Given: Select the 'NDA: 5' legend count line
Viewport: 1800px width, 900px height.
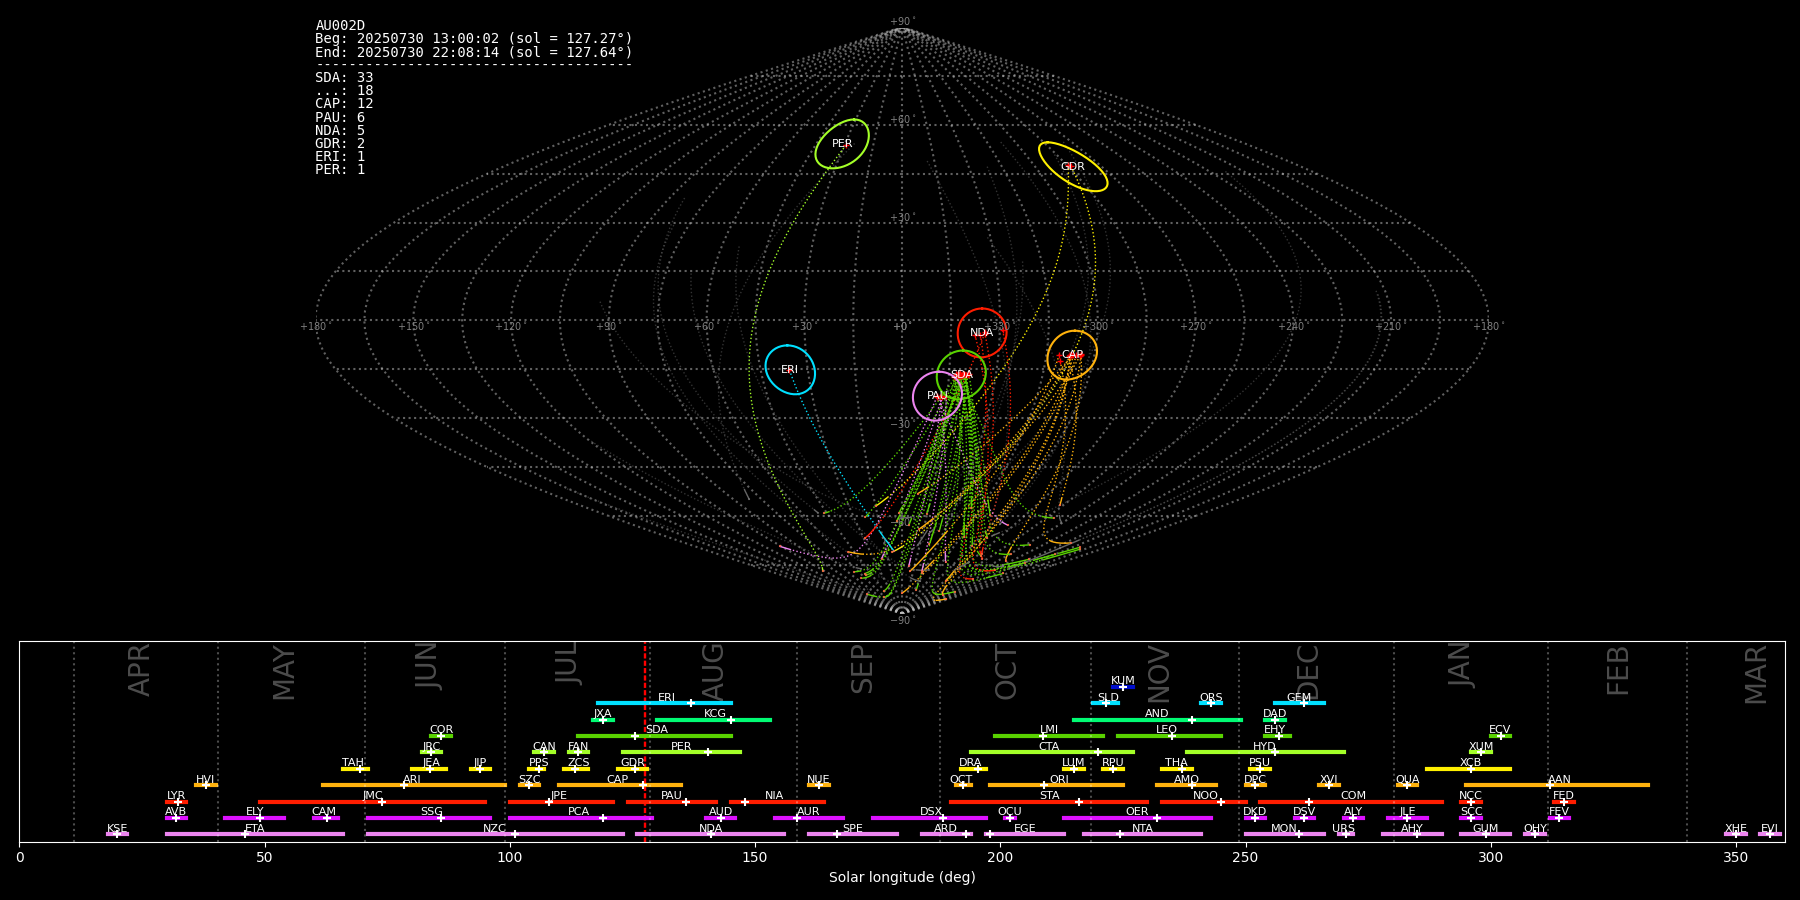Looking at the screenshot, I should click(340, 130).
